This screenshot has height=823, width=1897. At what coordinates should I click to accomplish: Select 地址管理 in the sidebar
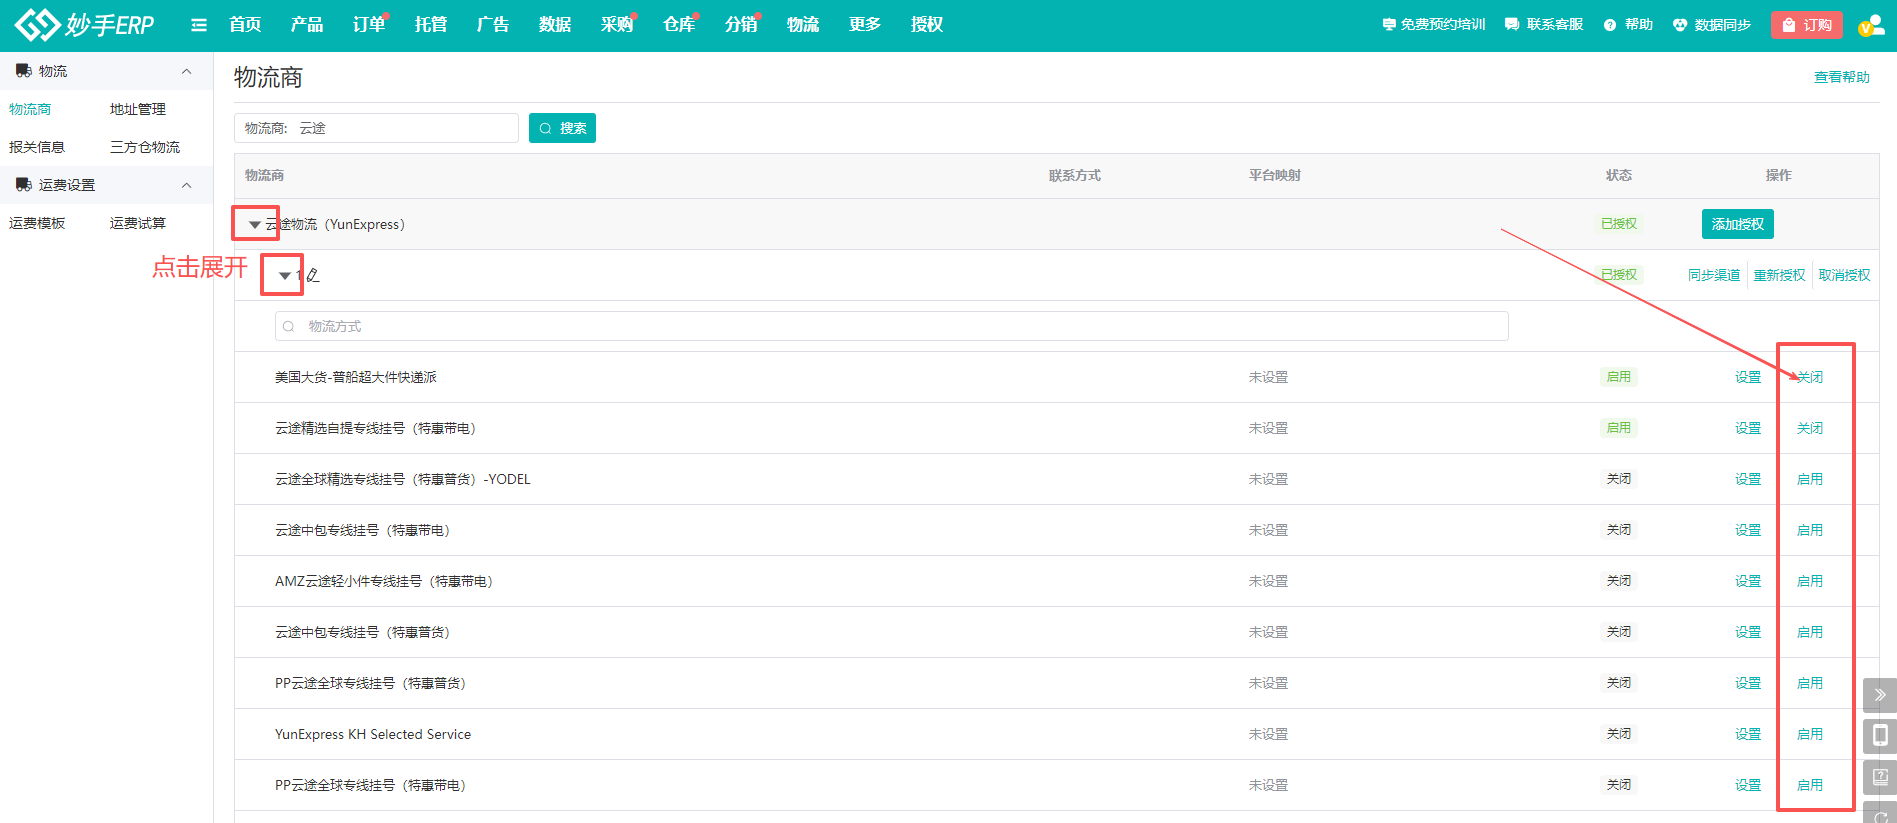138,109
